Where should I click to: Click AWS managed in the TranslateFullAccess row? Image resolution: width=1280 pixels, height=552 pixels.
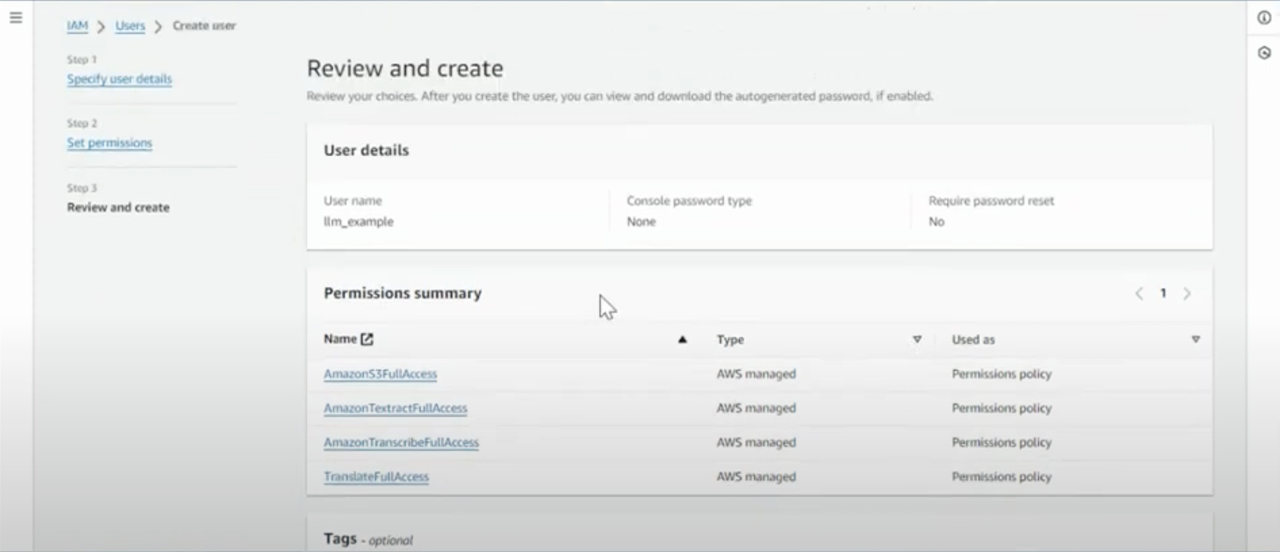(756, 477)
